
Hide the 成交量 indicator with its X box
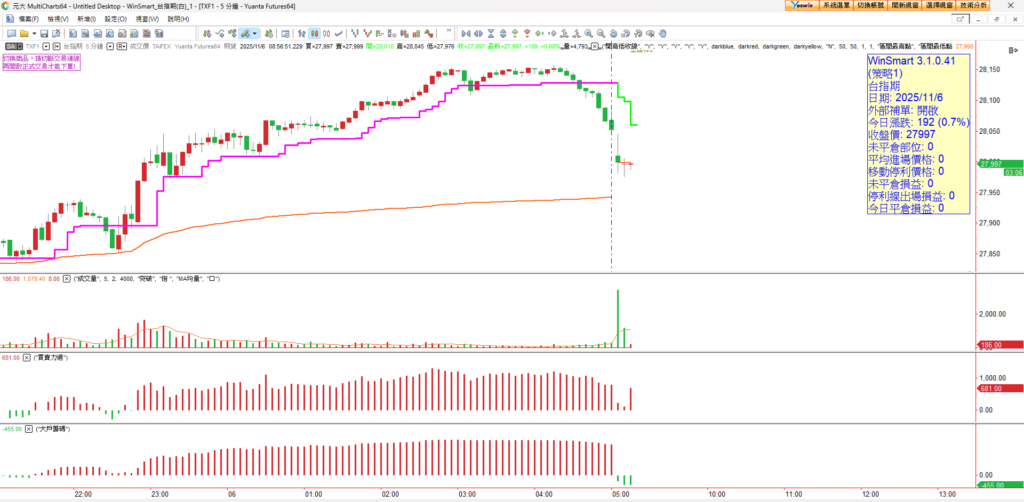pos(66,279)
